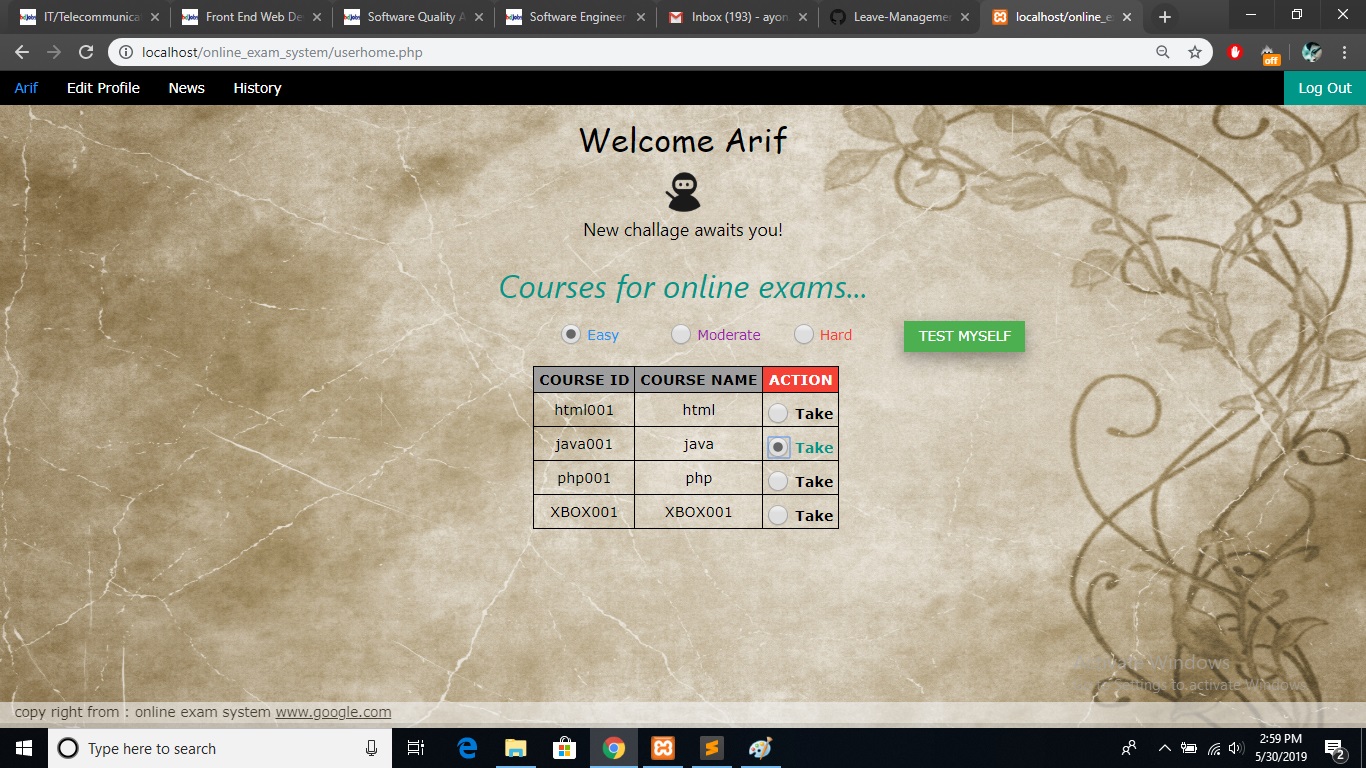This screenshot has height=768, width=1366.
Task: Open Microsoft Edge from the taskbar
Action: click(x=466, y=748)
